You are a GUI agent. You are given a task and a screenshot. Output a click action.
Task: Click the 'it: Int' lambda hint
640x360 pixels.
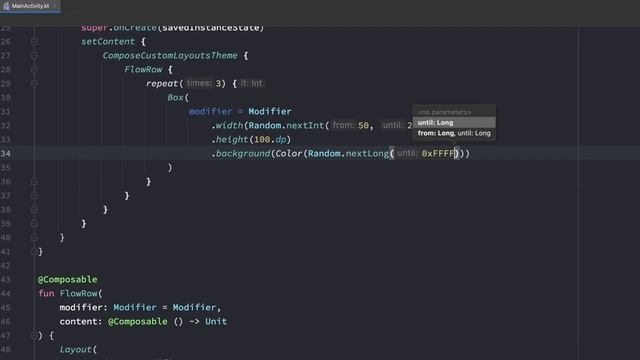click(x=251, y=83)
